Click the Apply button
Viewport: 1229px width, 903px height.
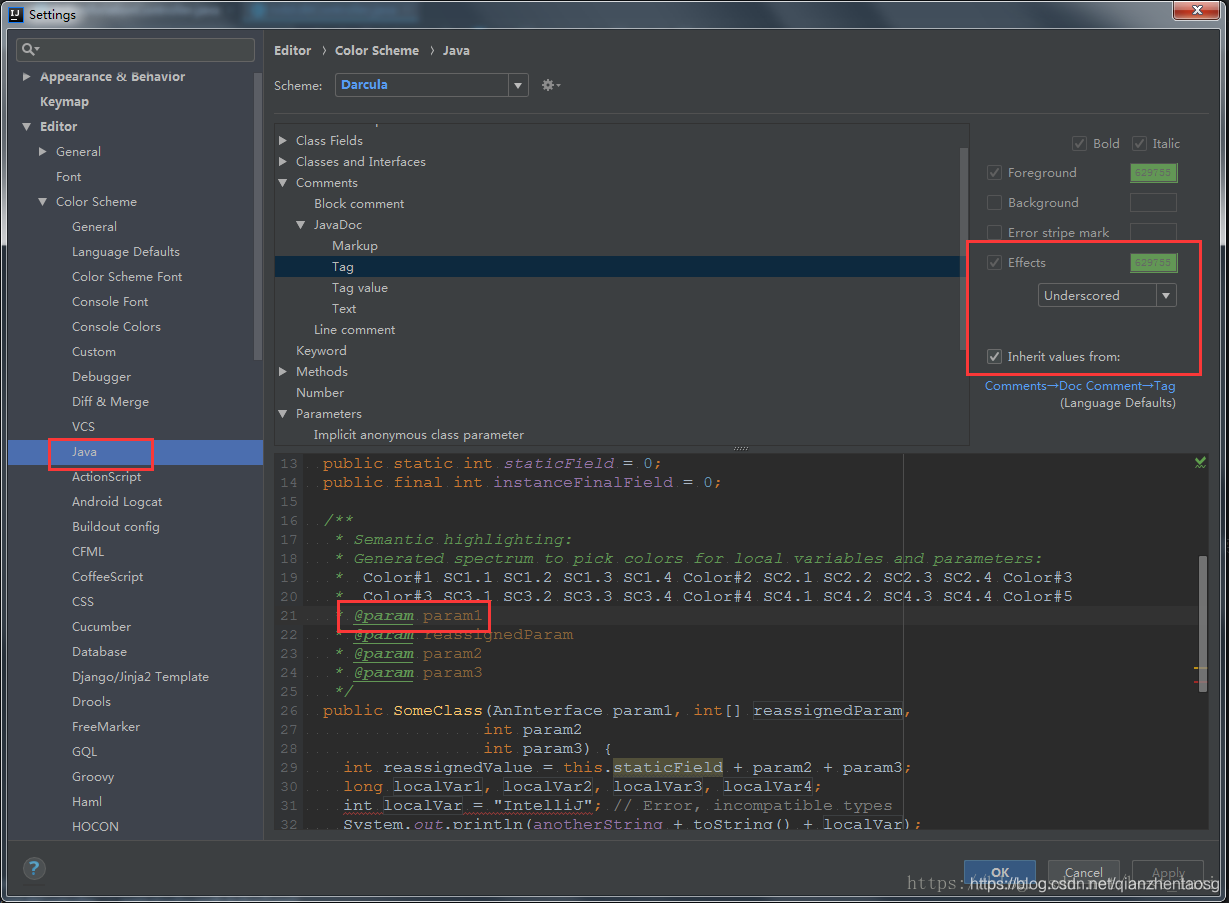point(1168,873)
